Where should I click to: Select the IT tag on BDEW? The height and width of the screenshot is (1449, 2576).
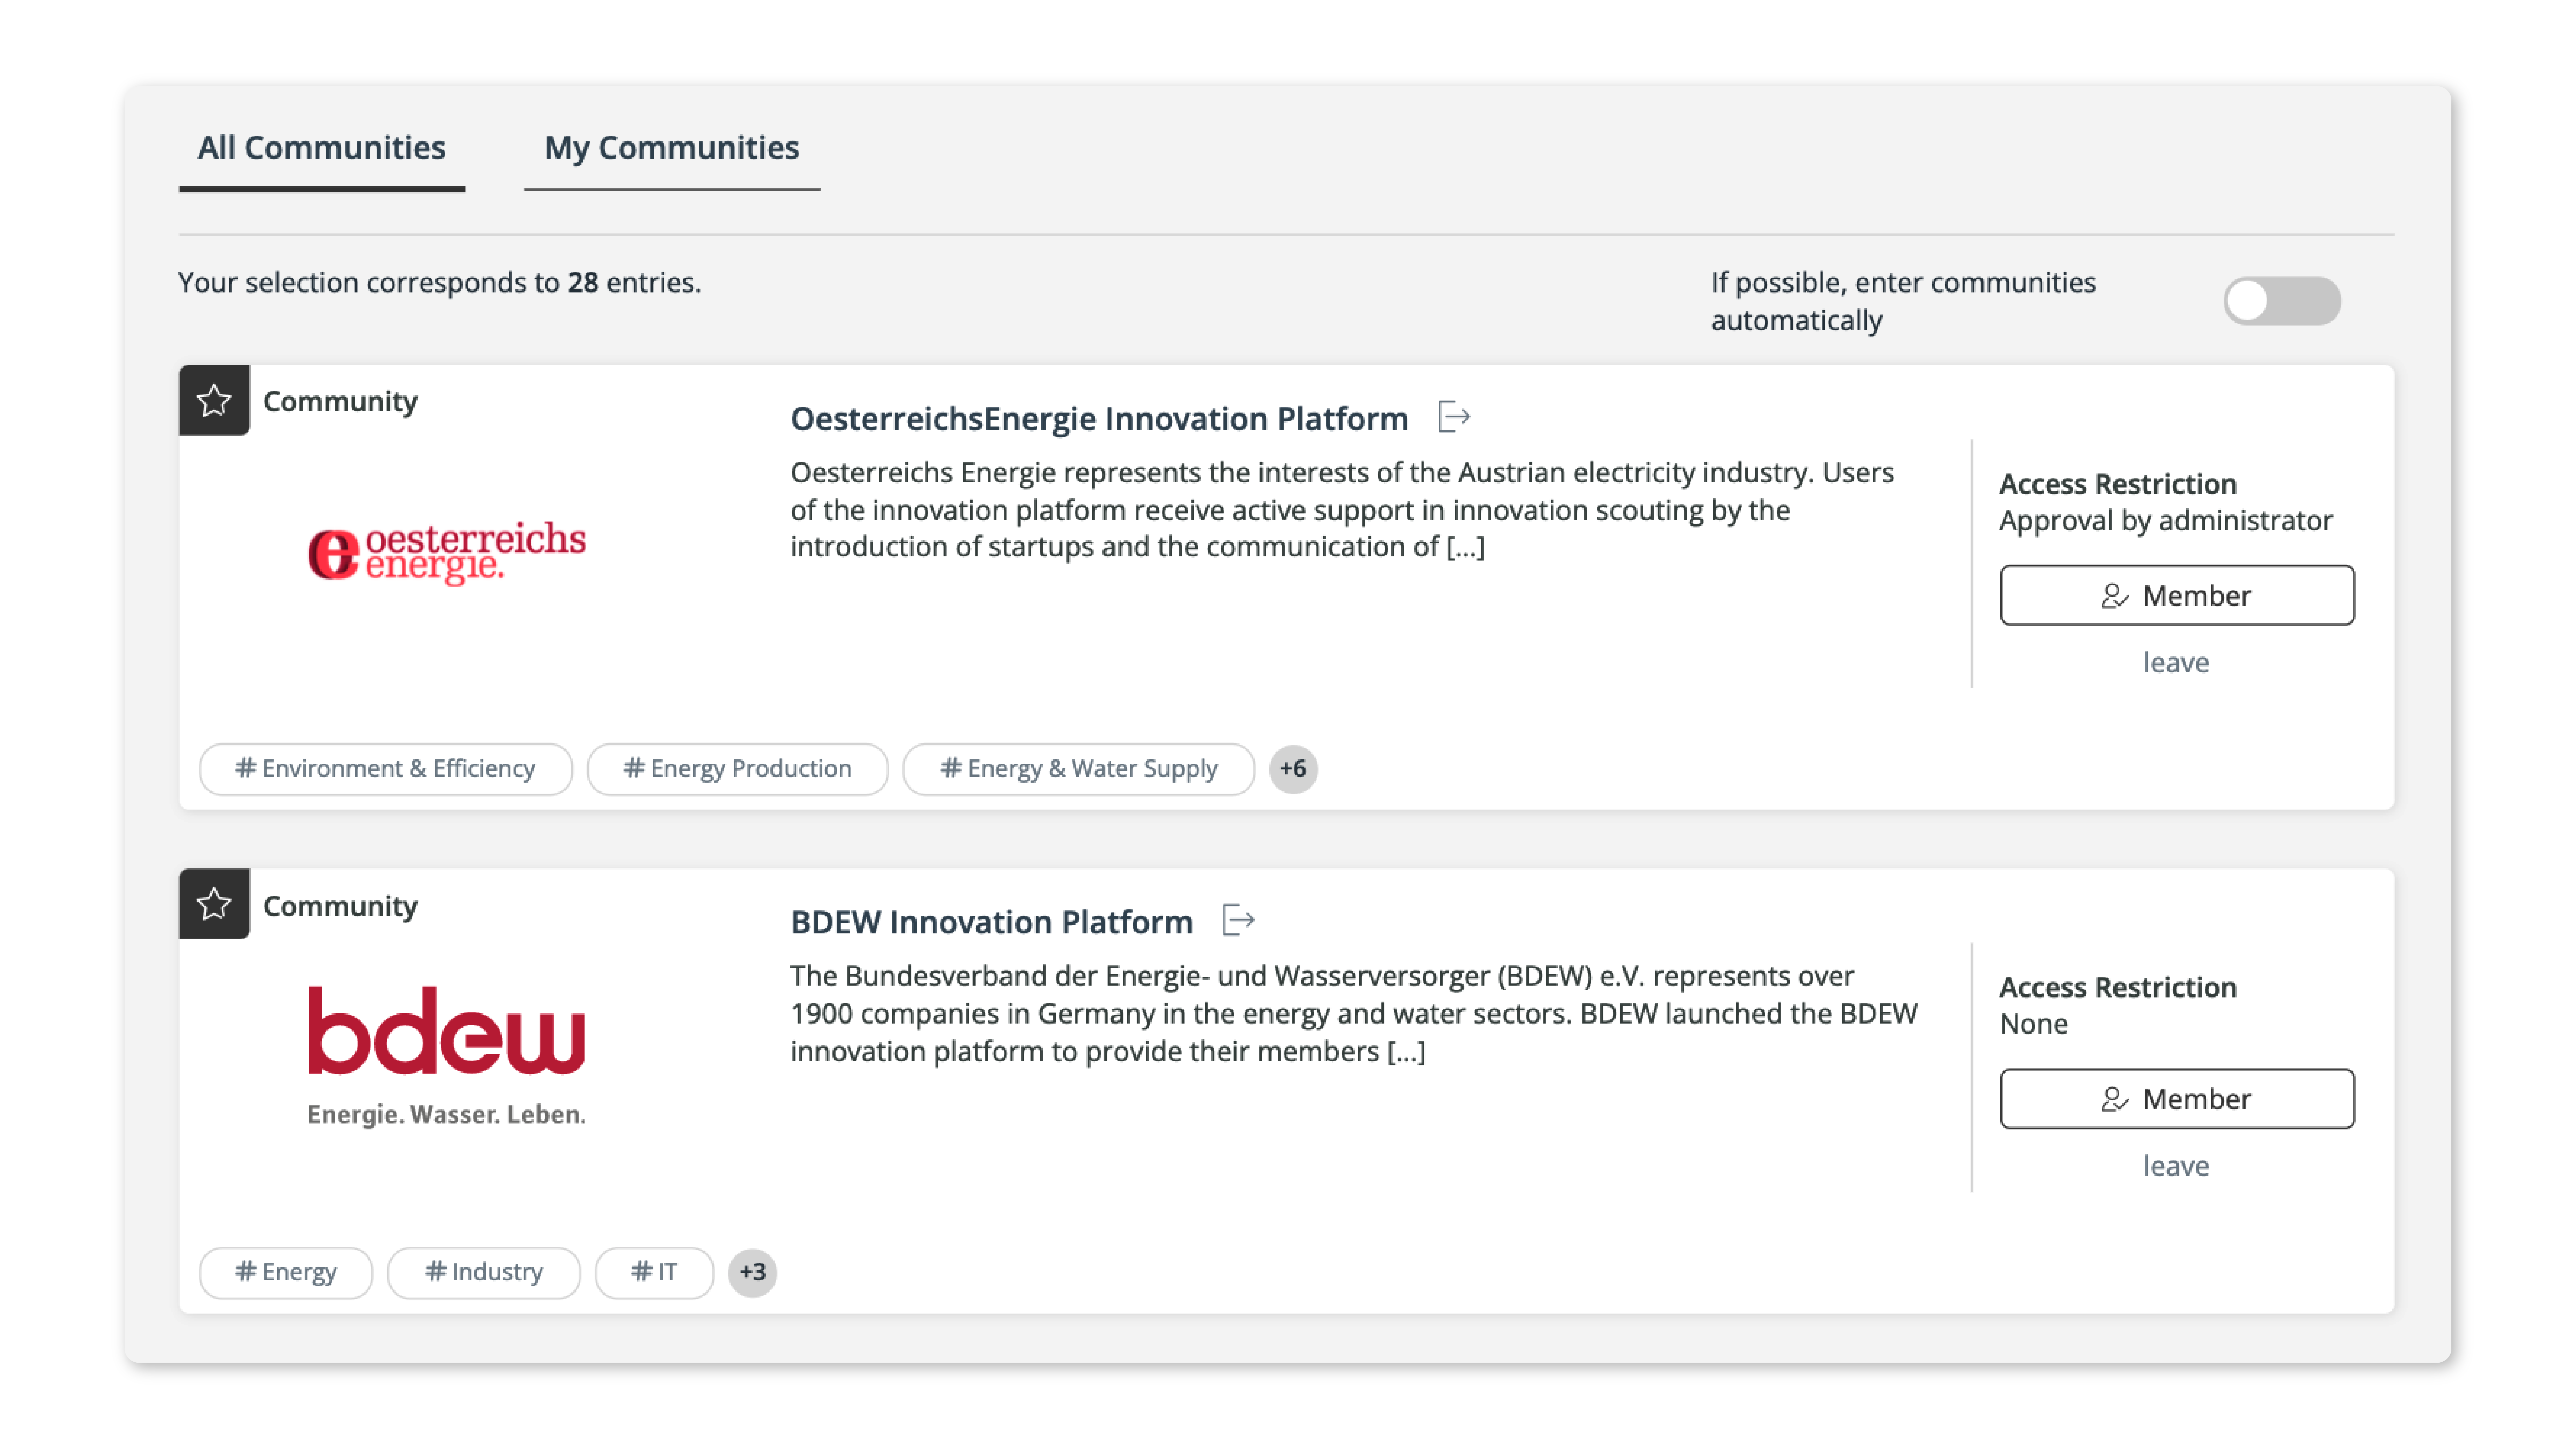(654, 1273)
